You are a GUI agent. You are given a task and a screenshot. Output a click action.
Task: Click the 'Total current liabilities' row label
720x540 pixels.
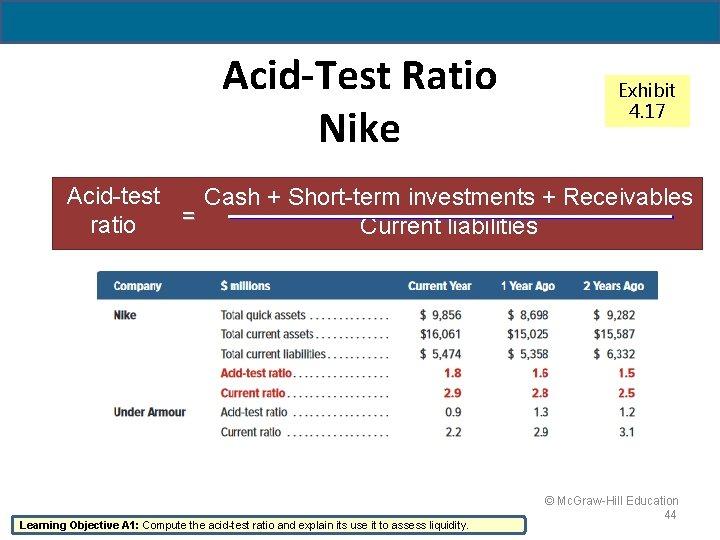coord(273,354)
